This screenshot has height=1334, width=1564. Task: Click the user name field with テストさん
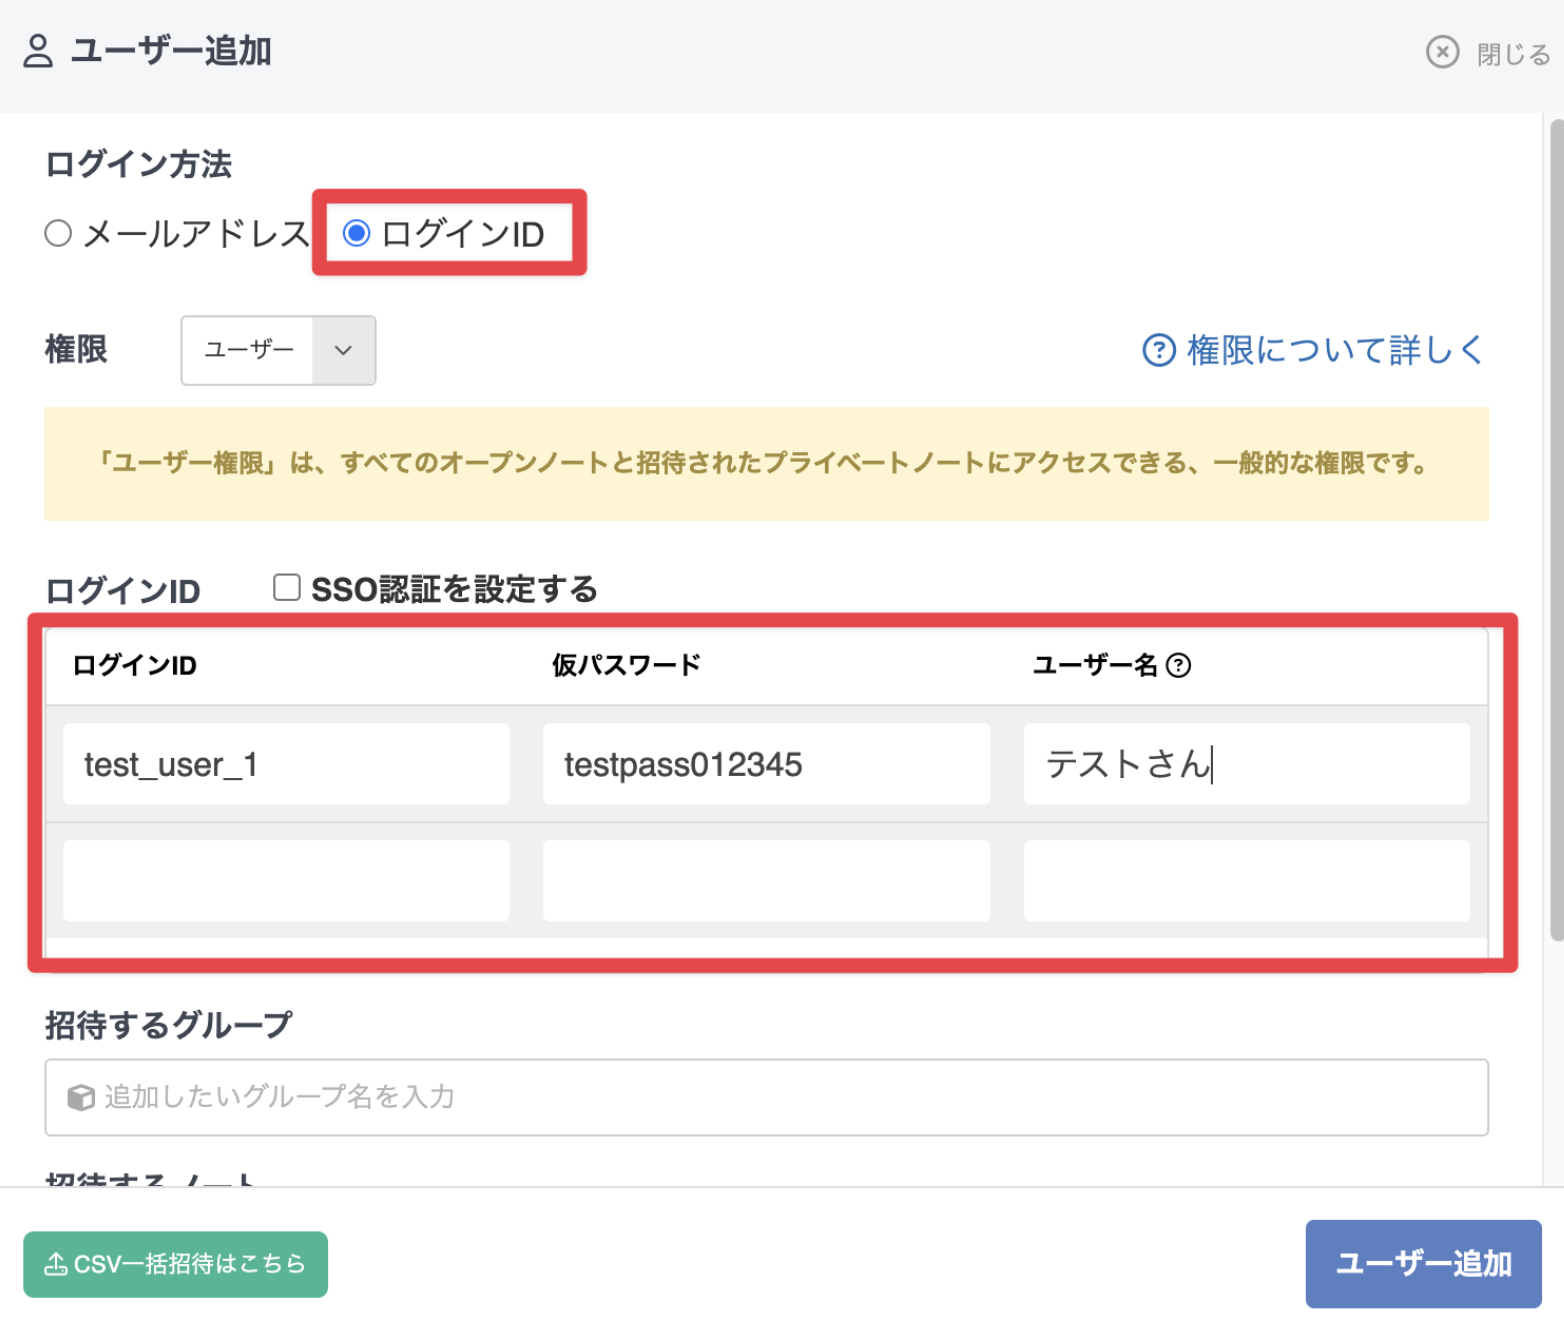pos(1246,764)
